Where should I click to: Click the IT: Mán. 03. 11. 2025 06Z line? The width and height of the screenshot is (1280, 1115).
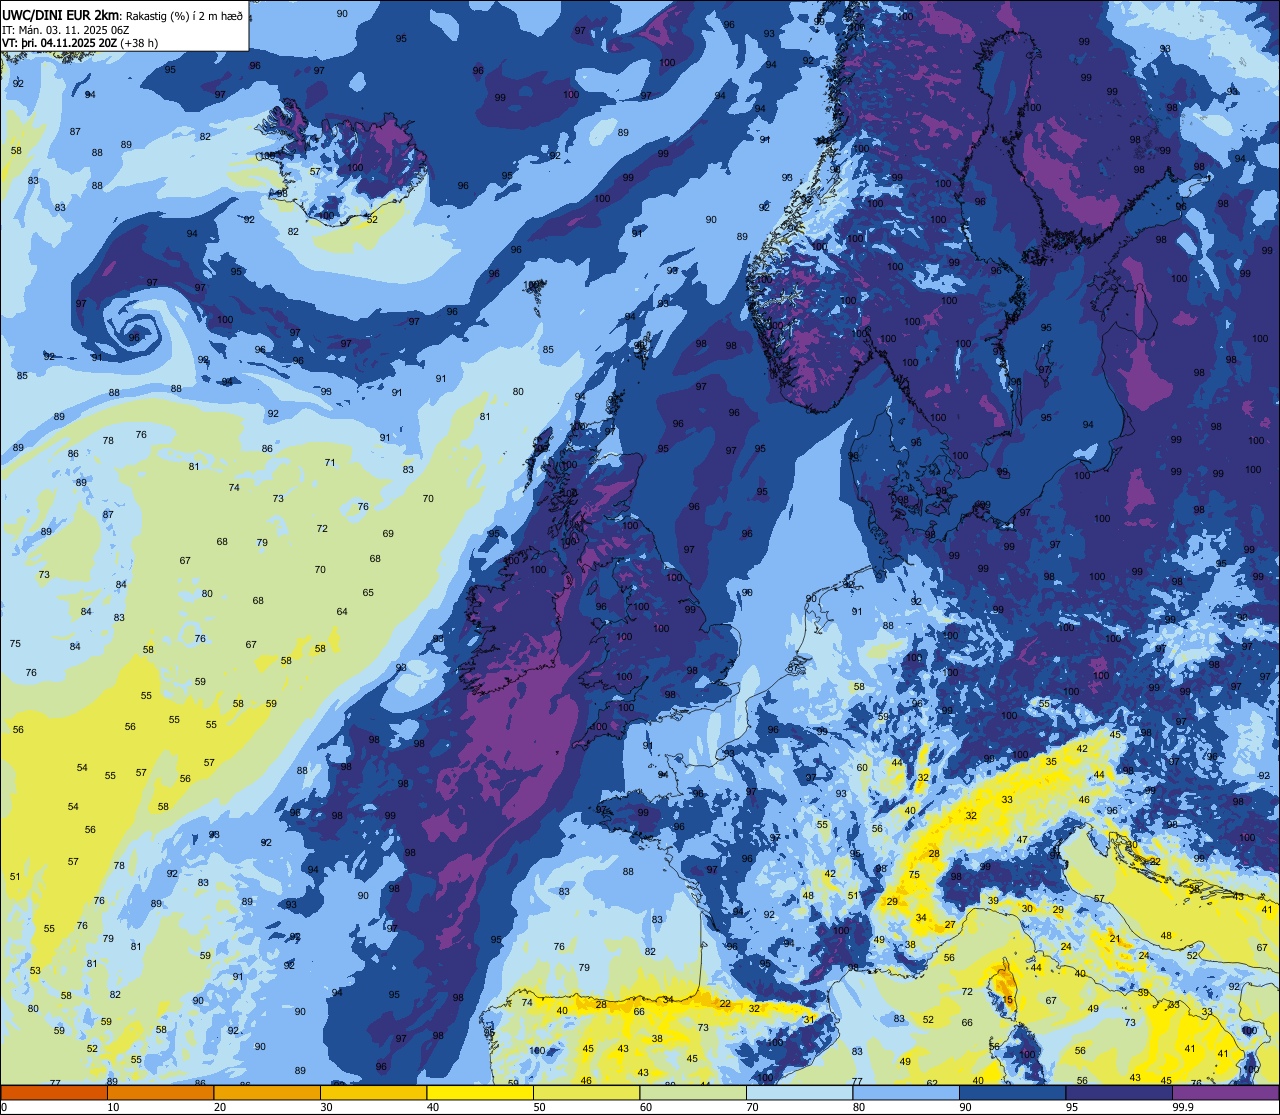(x=65, y=29)
